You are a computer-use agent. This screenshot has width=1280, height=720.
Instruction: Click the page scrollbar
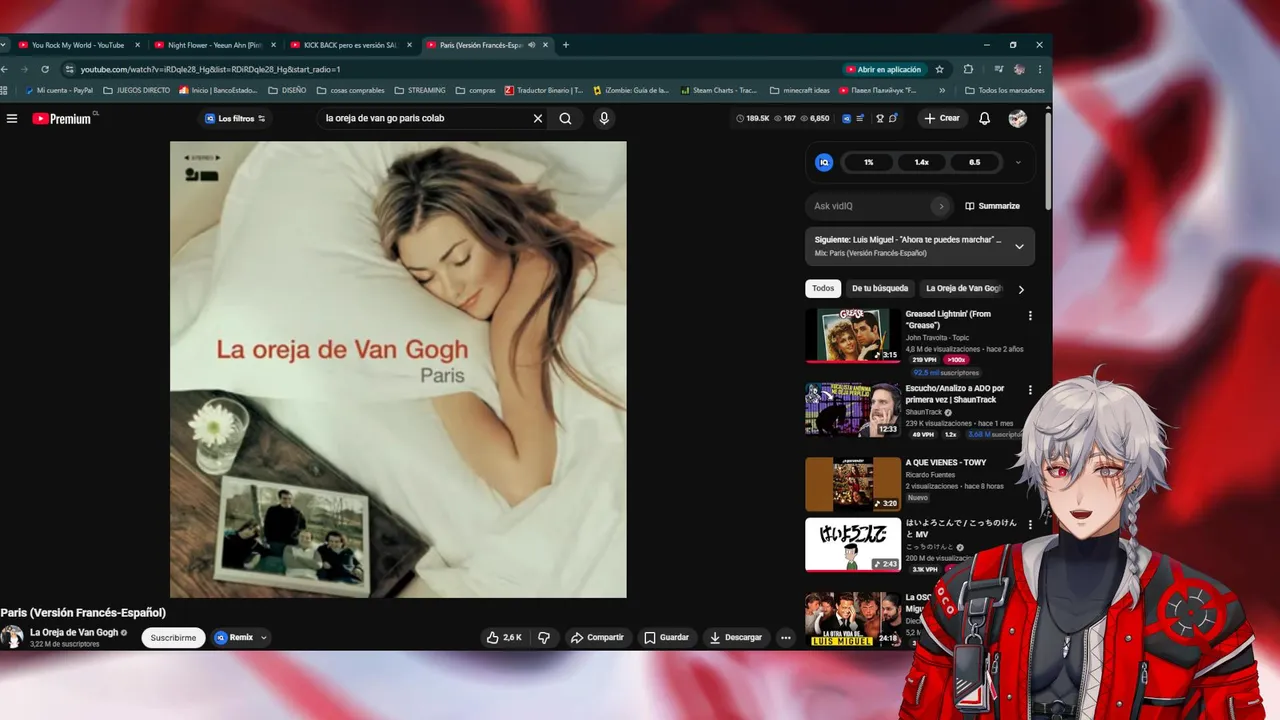click(1048, 160)
